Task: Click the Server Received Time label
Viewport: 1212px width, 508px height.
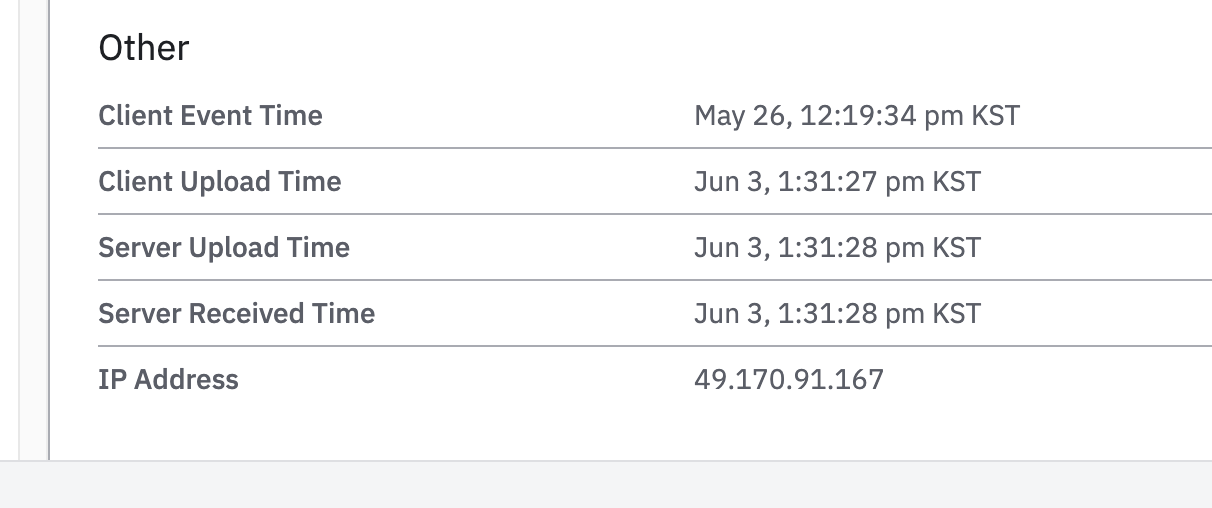Action: coord(236,314)
